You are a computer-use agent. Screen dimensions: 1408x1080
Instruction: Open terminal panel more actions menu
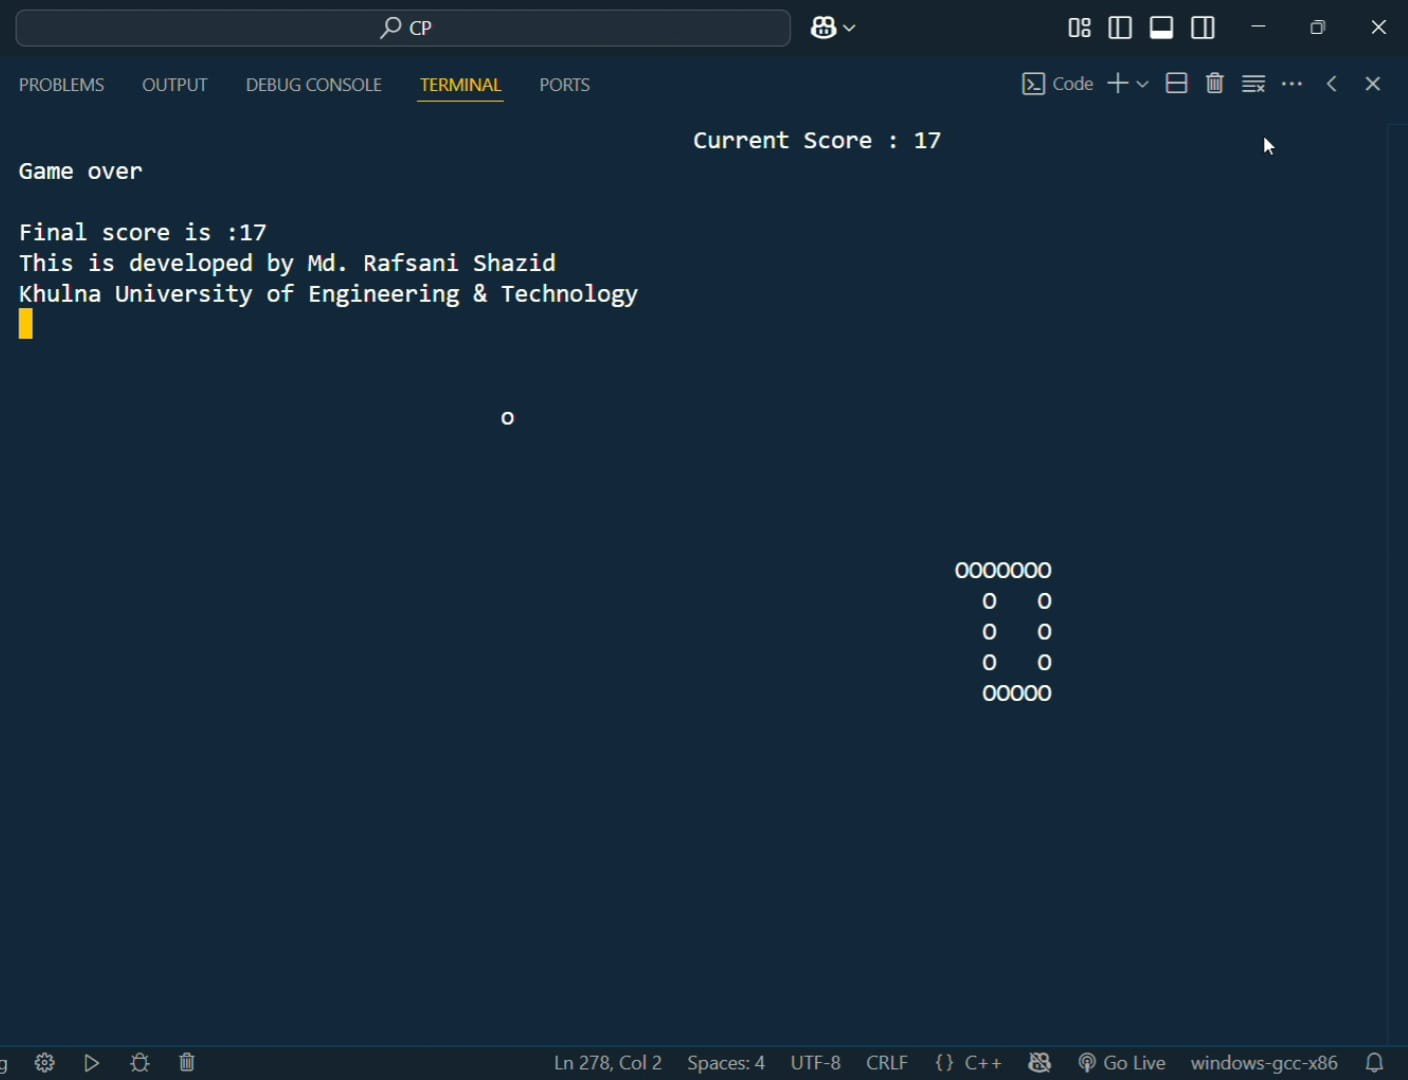click(1292, 84)
